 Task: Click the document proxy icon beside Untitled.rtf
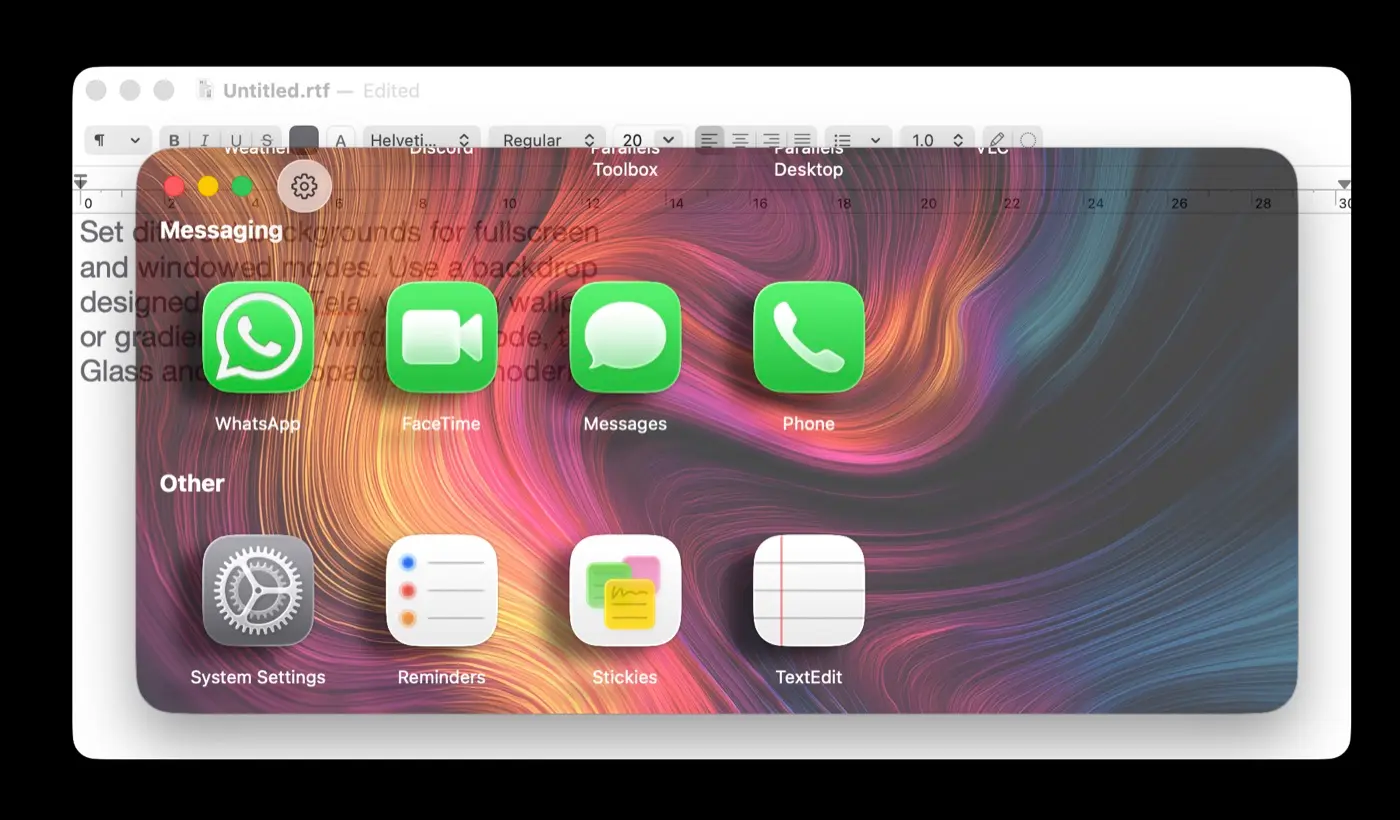[x=206, y=90]
